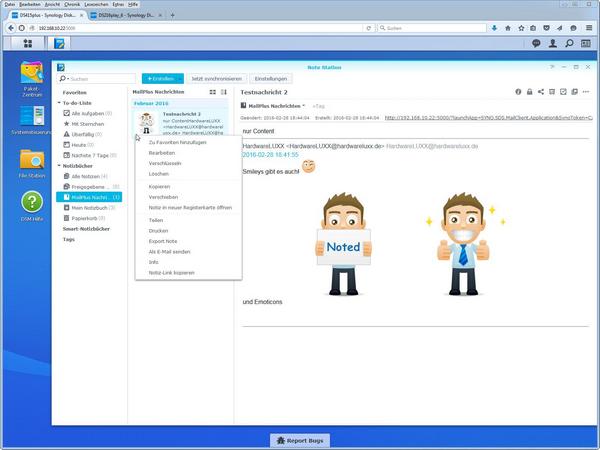Open DSM Hilfe desktop icon
The image size is (600, 450).
(32, 207)
